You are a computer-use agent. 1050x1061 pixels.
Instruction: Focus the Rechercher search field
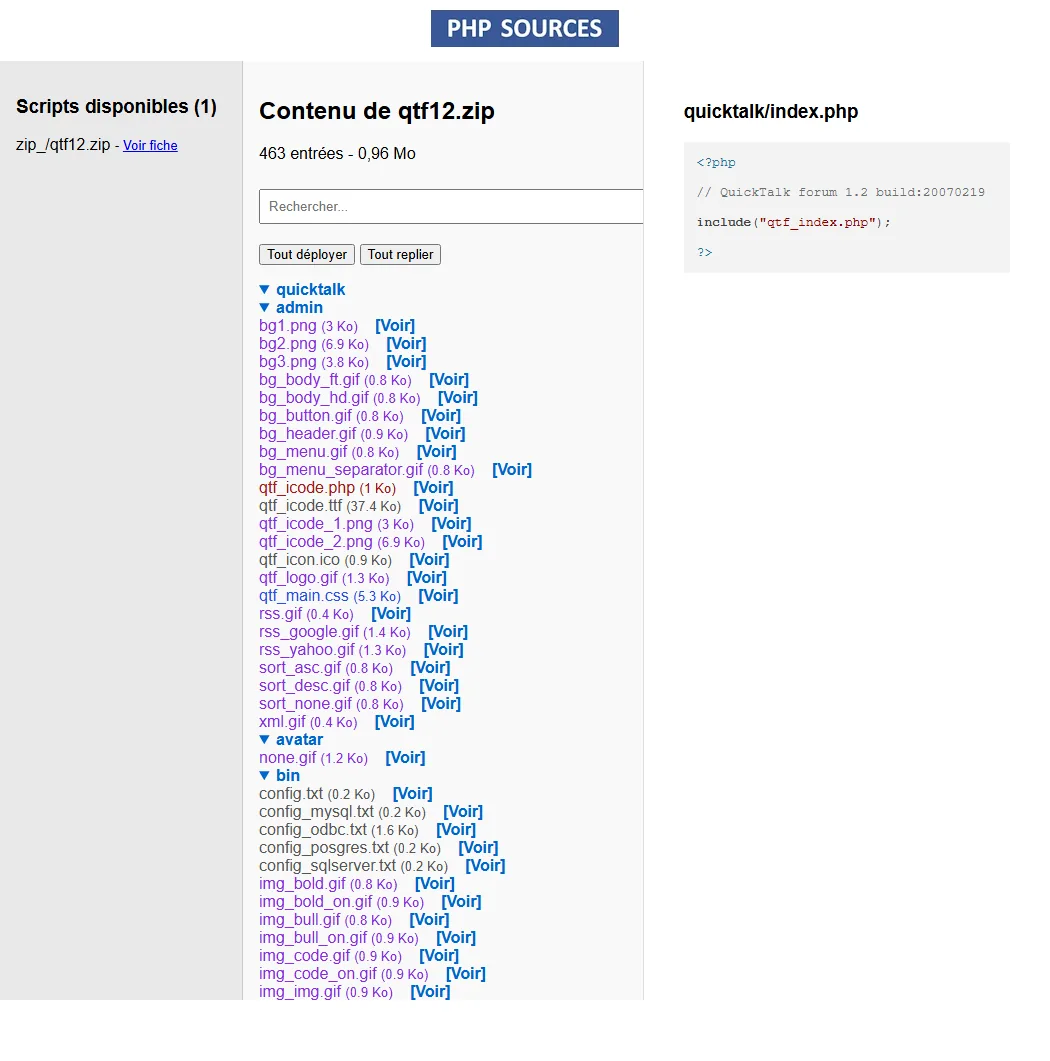point(450,207)
